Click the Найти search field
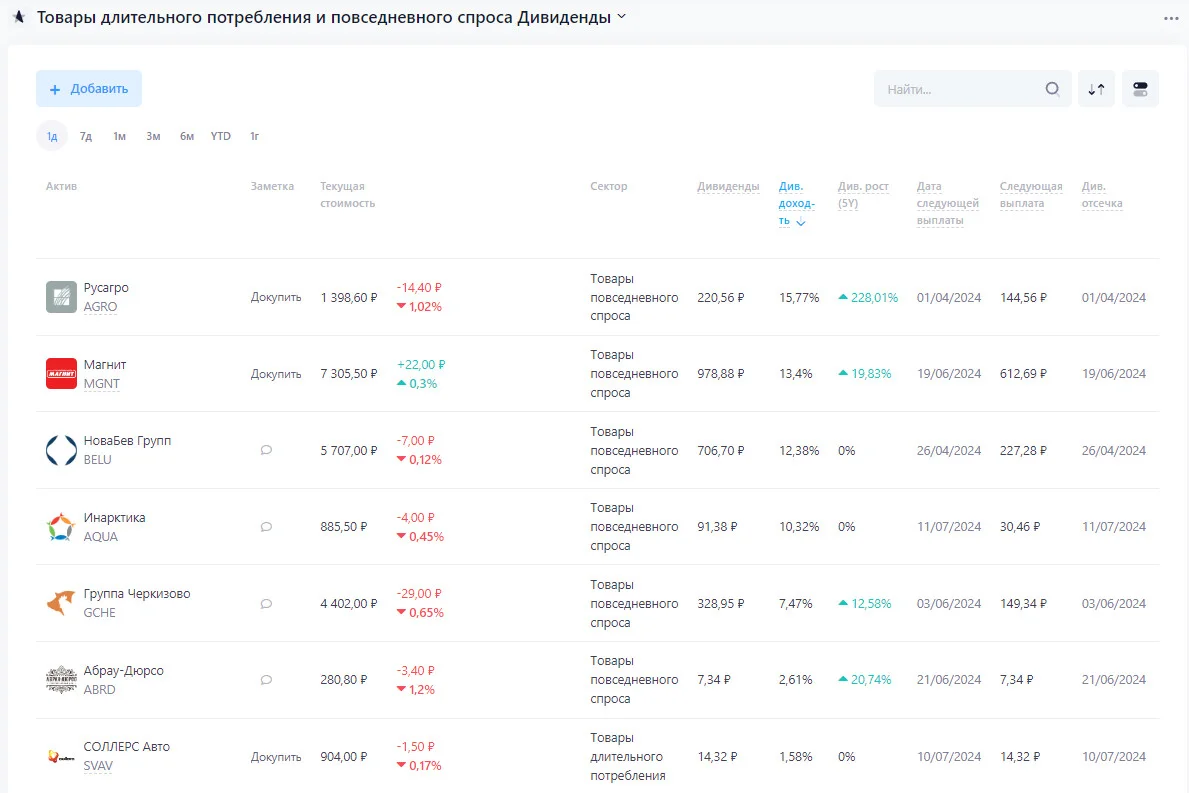 pyautogui.click(x=972, y=89)
